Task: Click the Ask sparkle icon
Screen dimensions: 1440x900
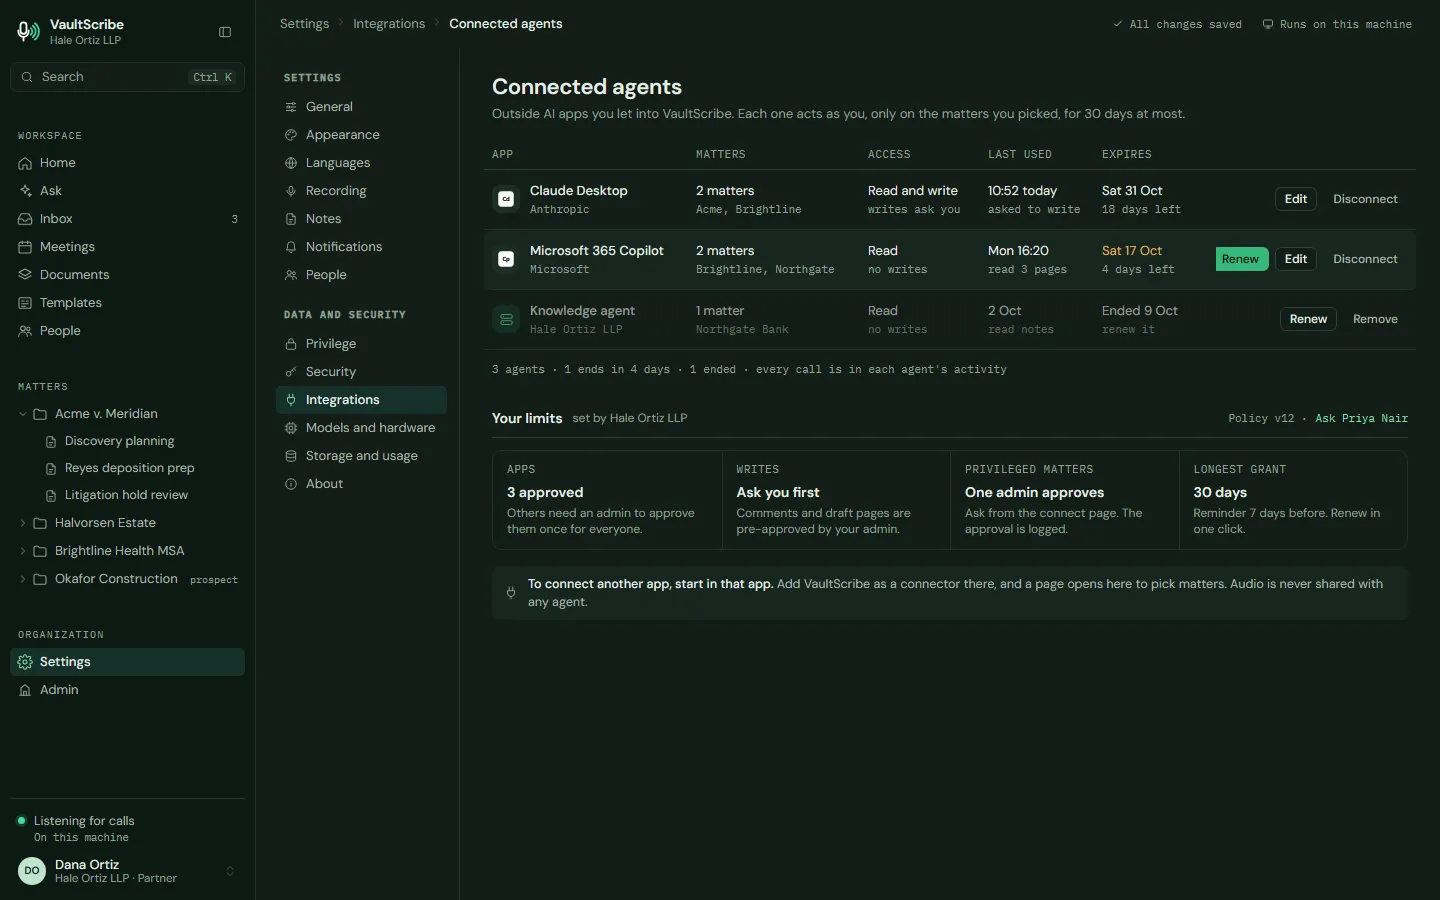Action: 25,191
